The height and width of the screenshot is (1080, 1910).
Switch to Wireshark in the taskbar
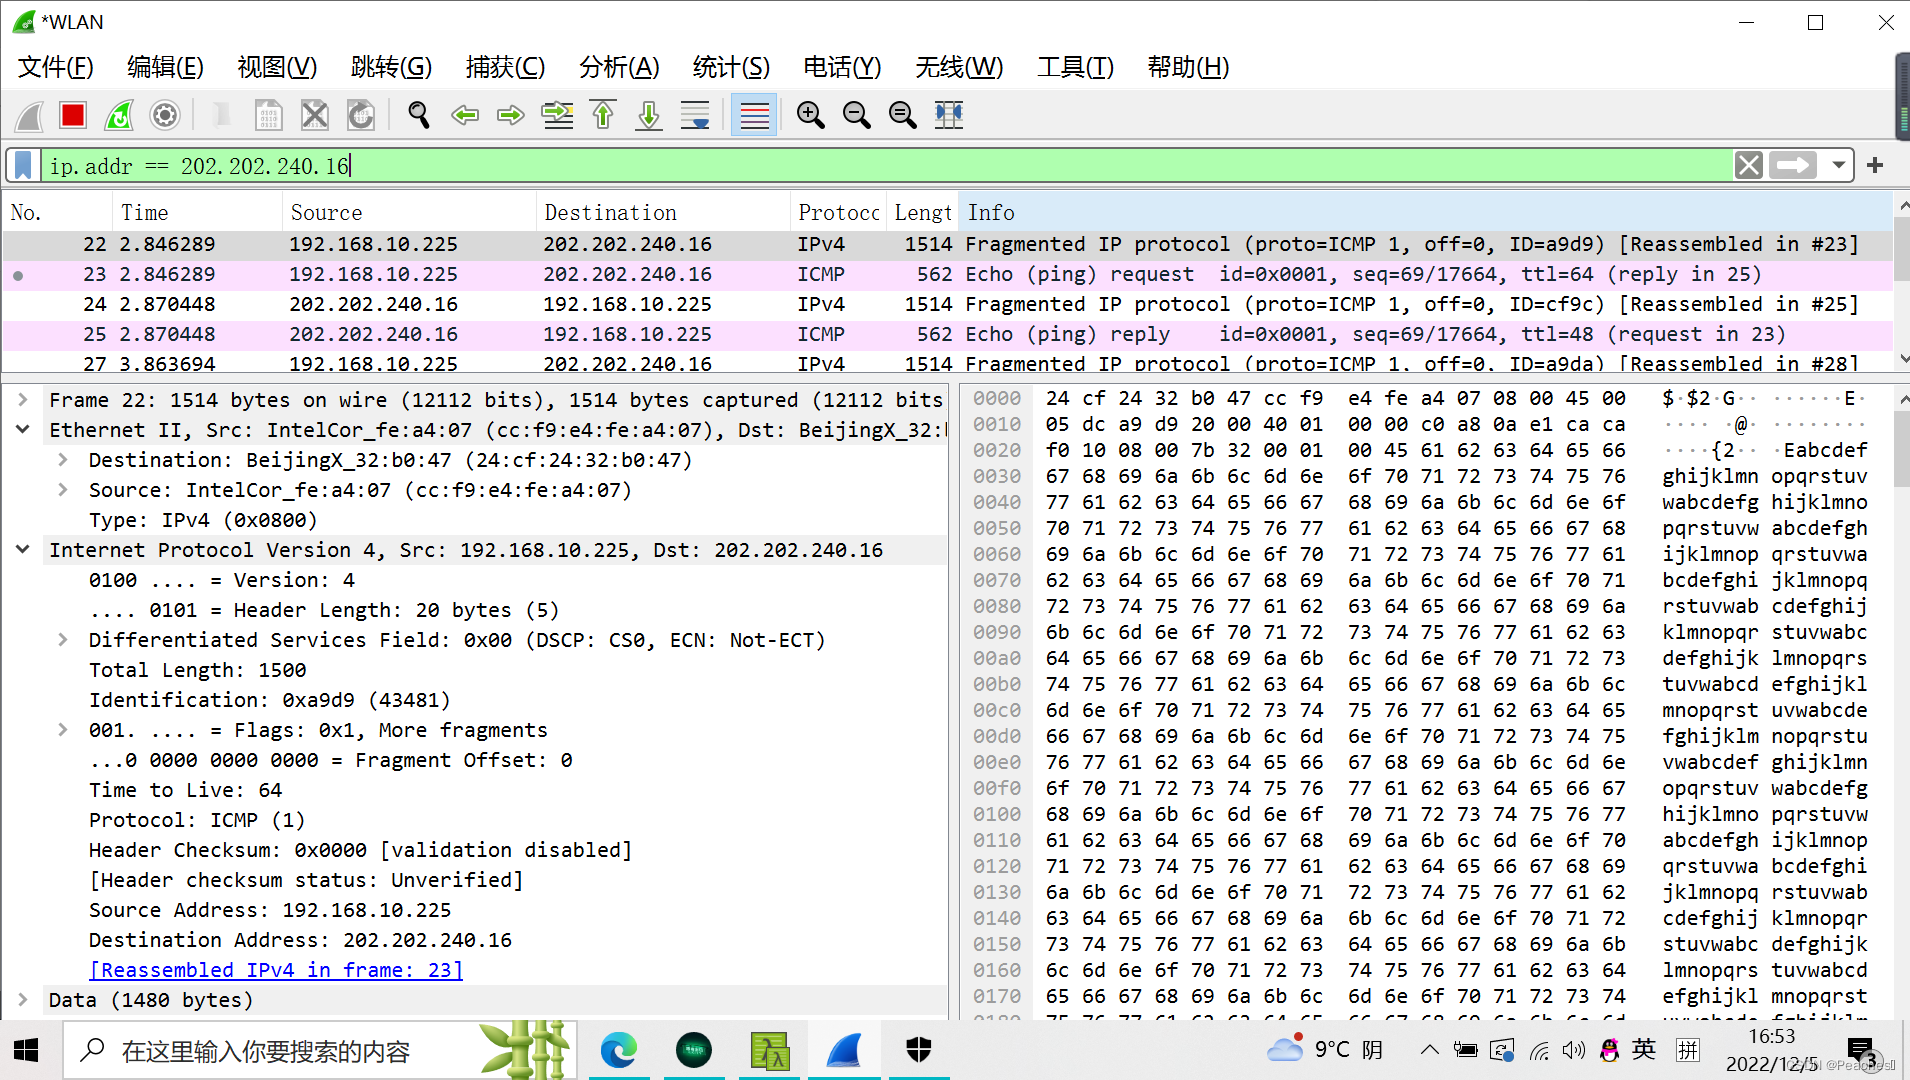(x=844, y=1050)
